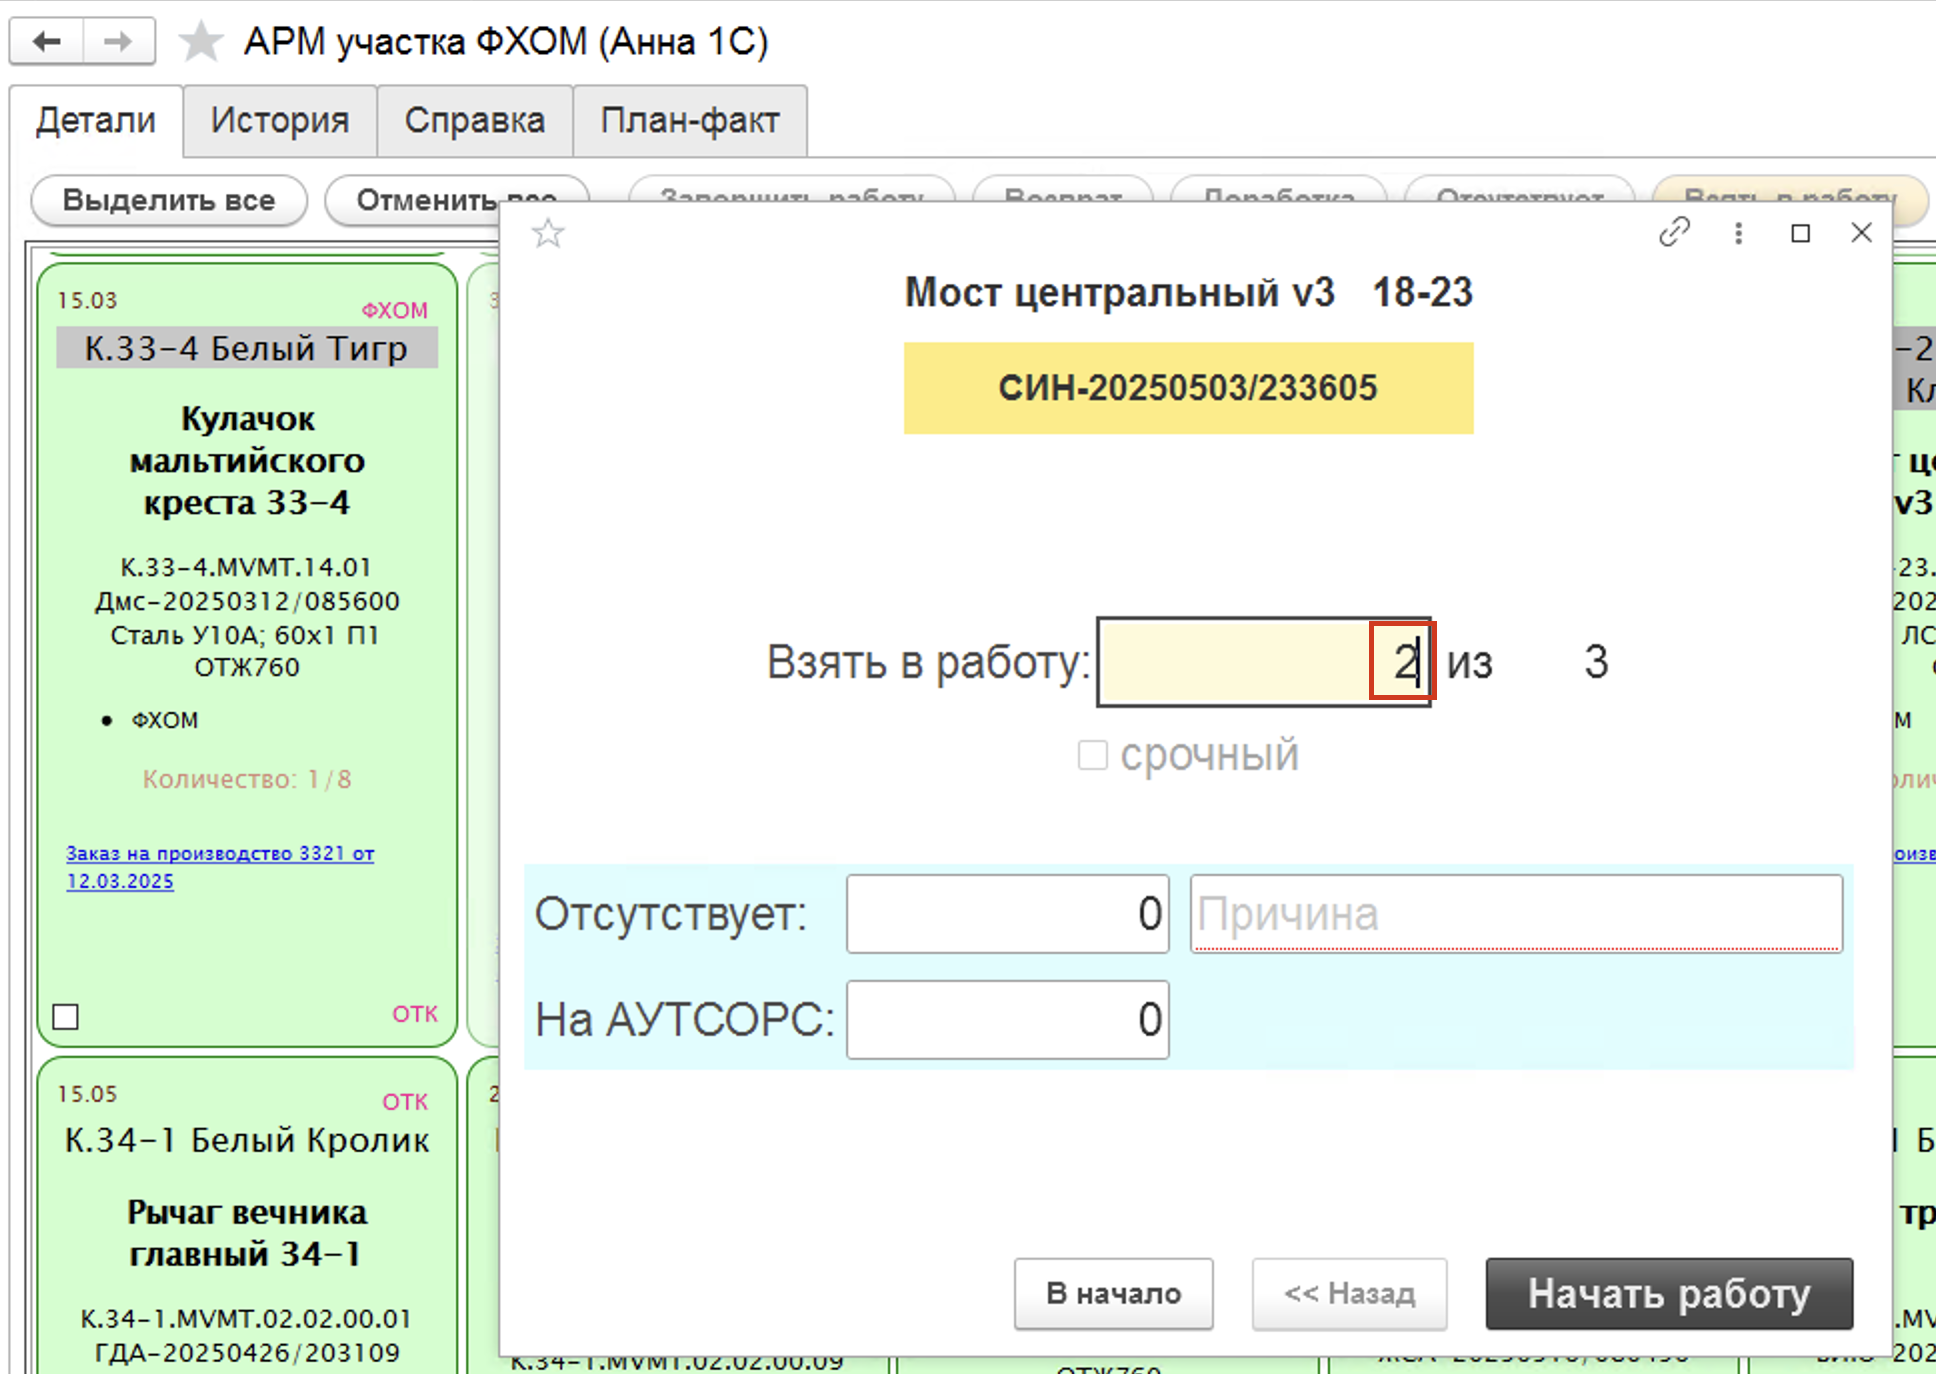Maximize the dialog window

1800,233
